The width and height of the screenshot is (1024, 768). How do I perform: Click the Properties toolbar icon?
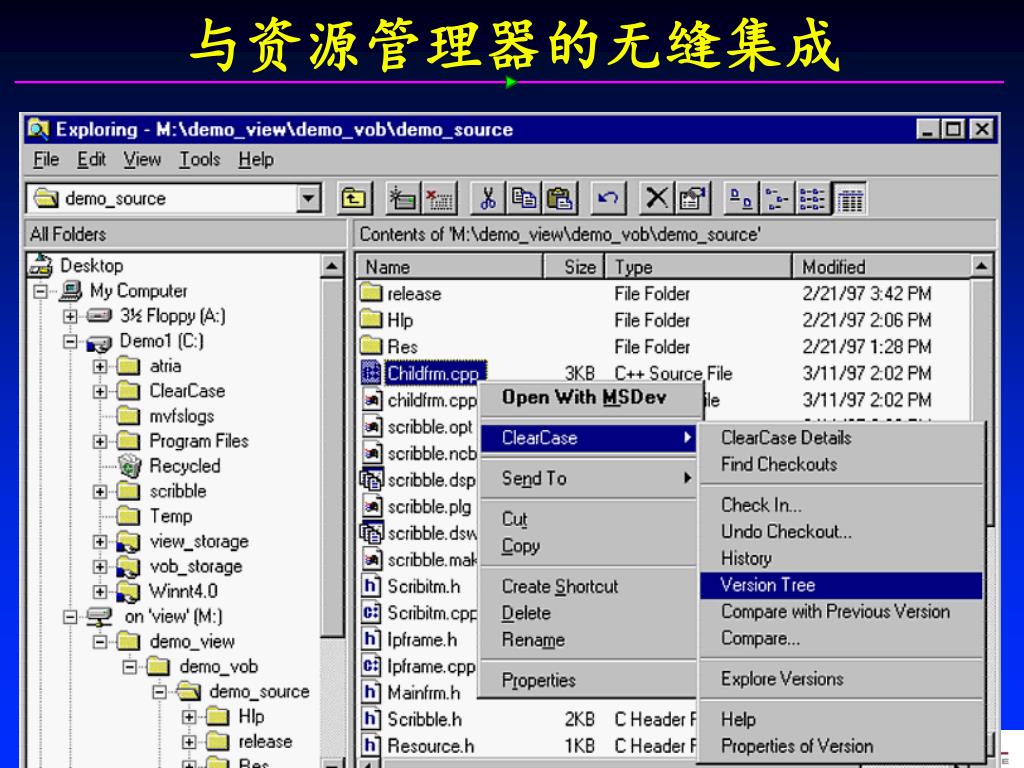(x=692, y=198)
